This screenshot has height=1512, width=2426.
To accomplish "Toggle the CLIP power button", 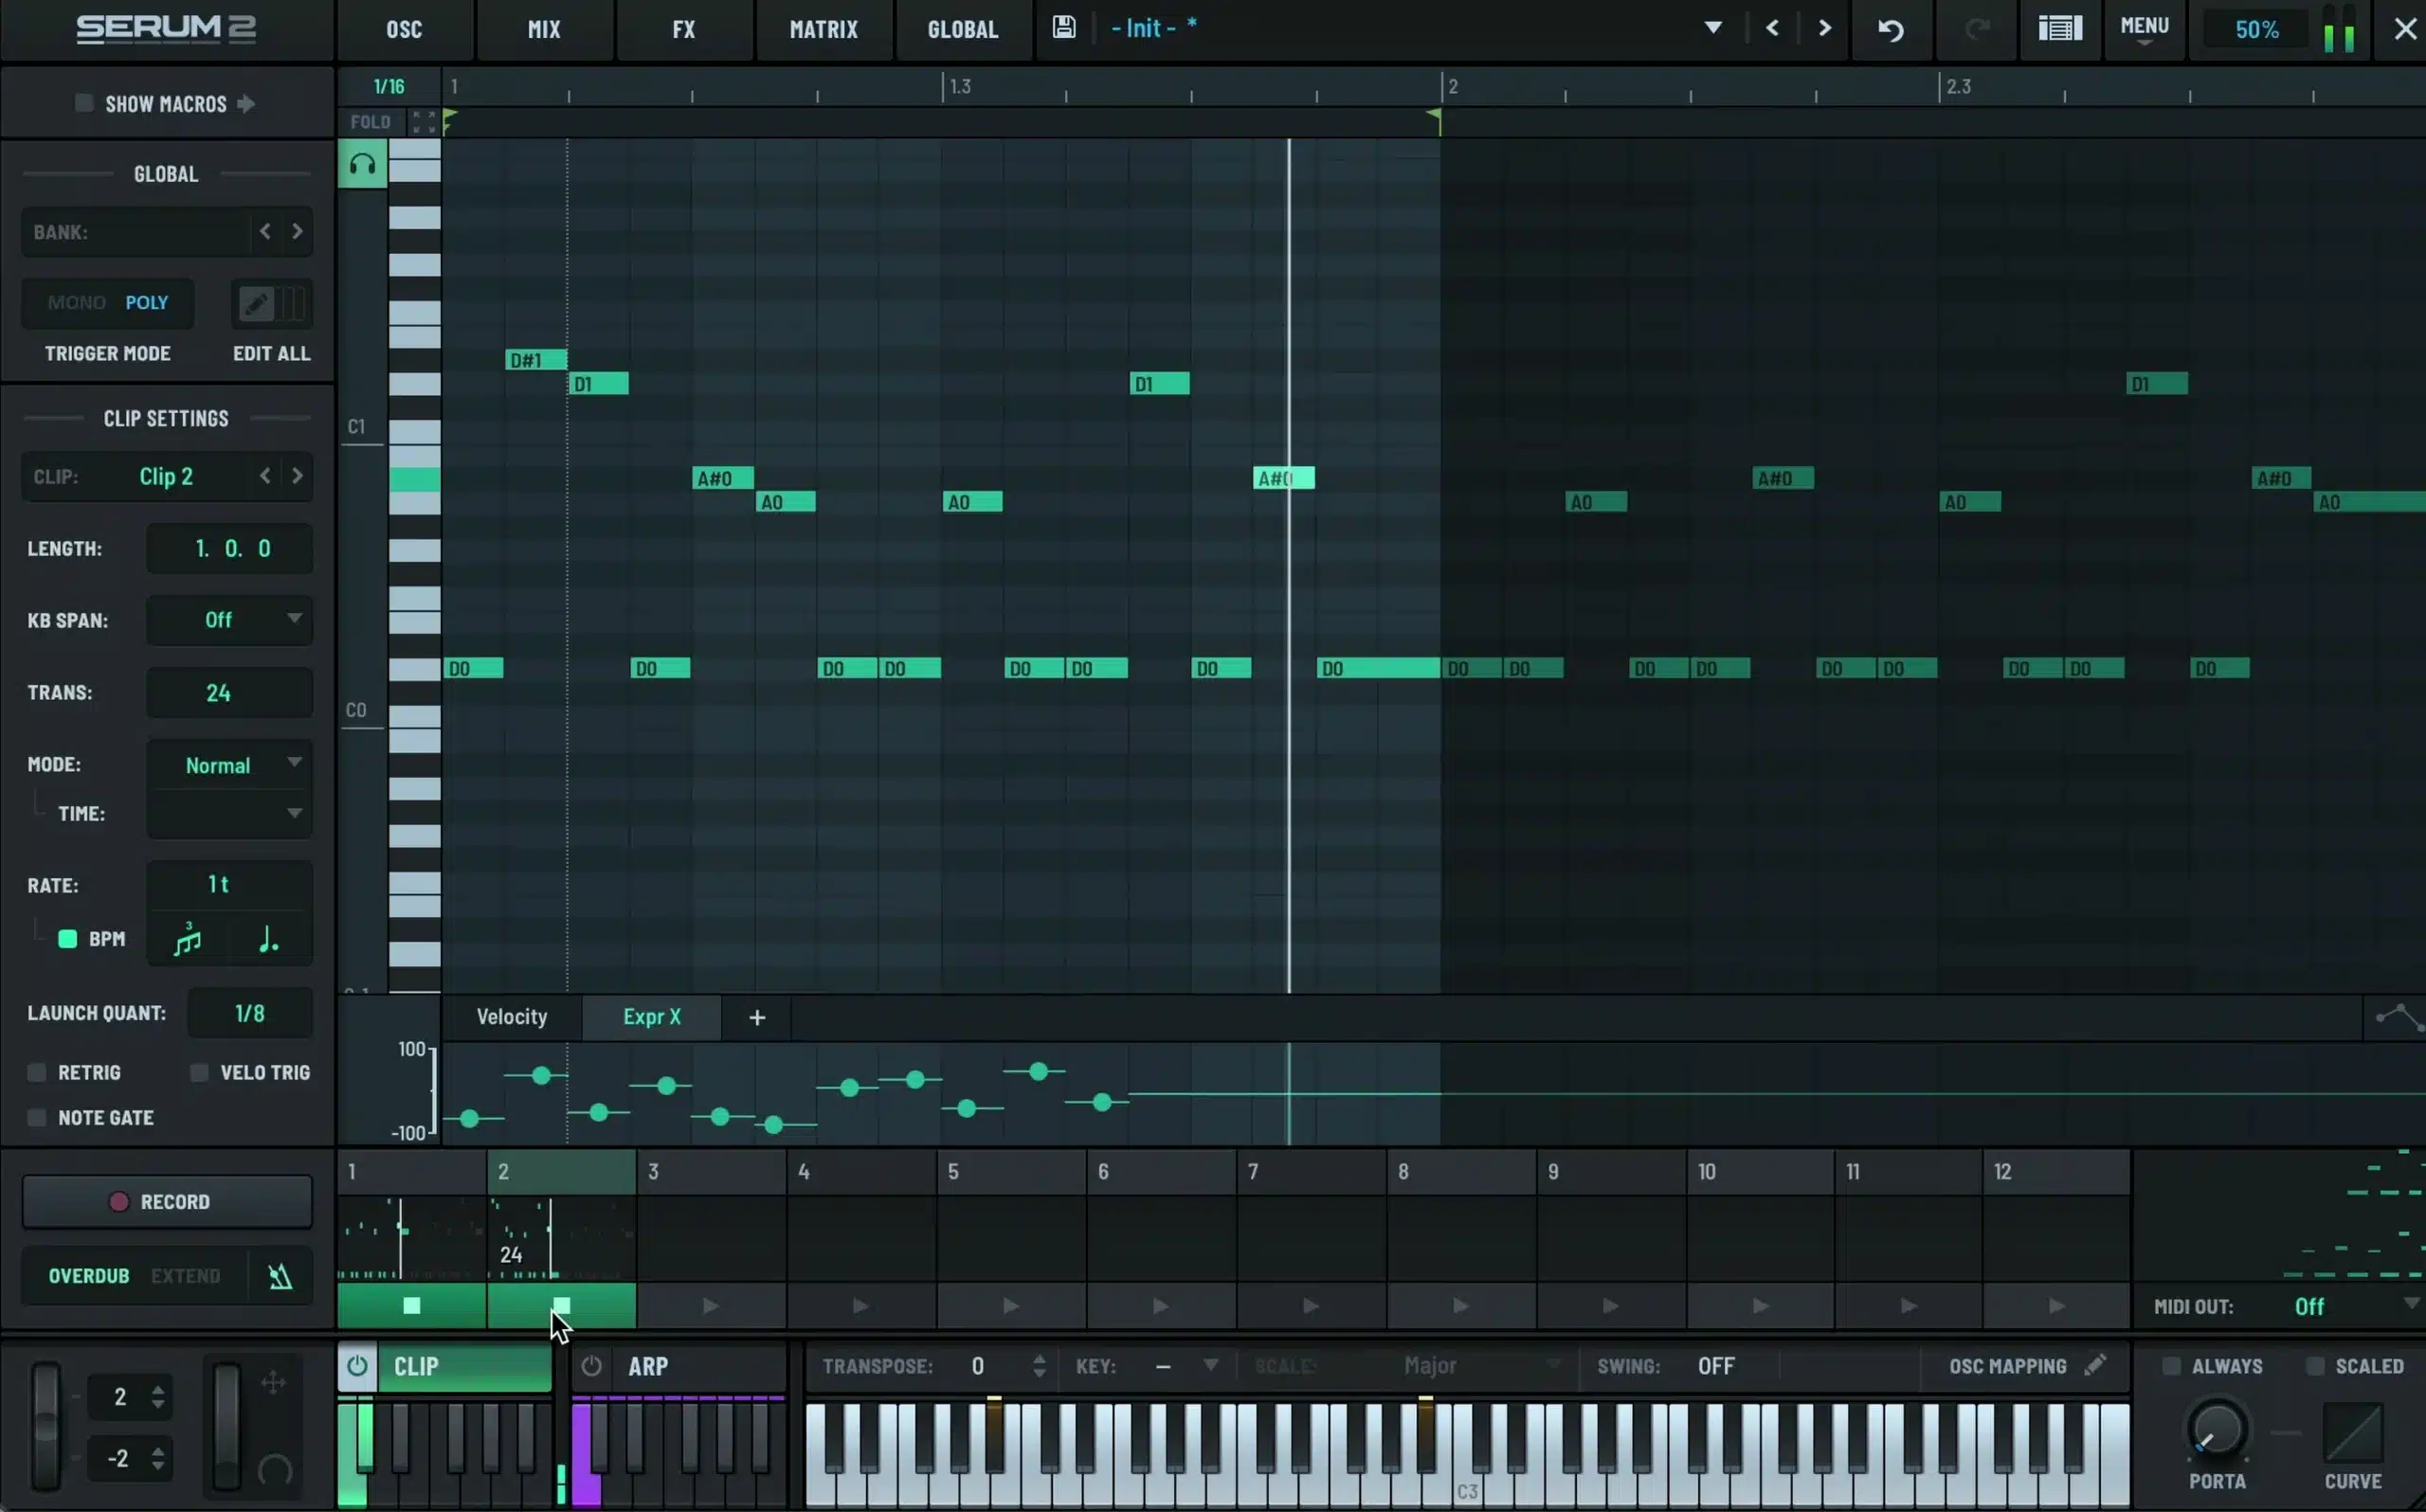I will click(x=357, y=1366).
